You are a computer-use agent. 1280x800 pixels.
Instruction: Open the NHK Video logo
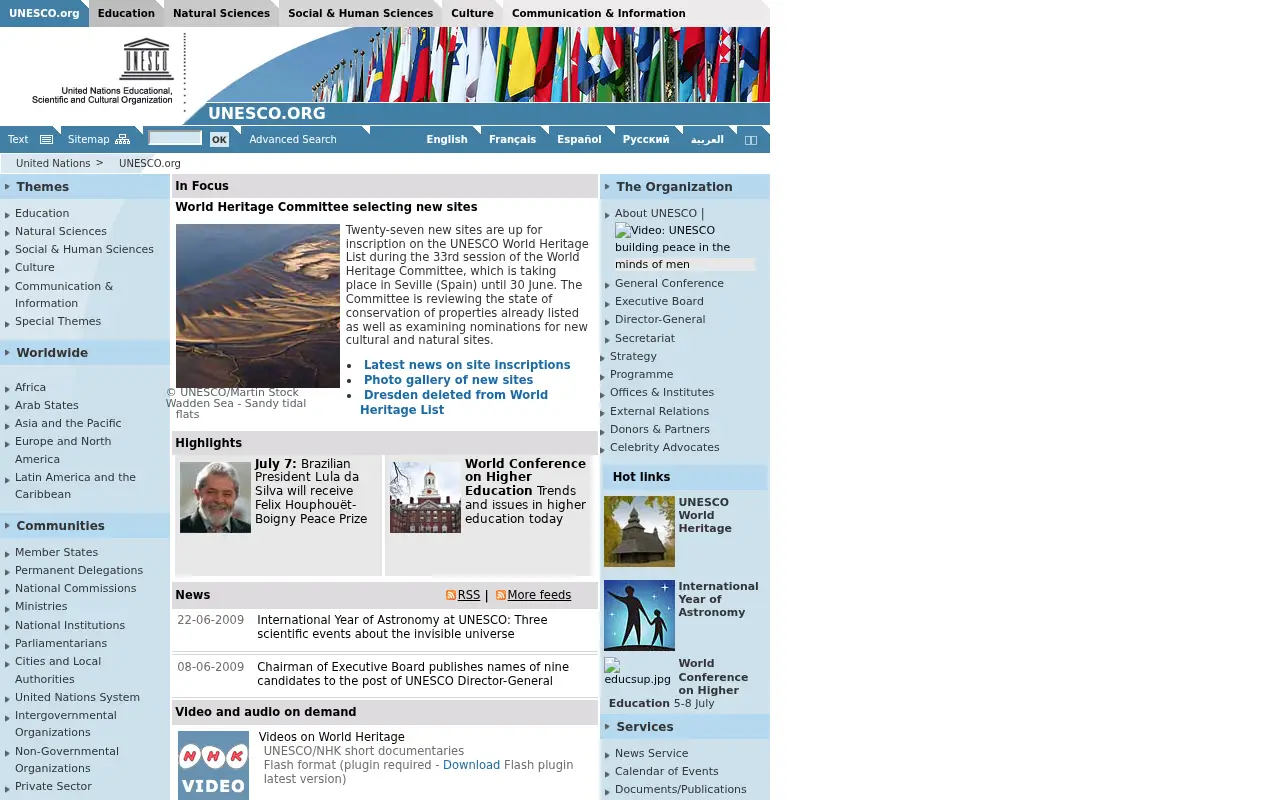(x=213, y=765)
